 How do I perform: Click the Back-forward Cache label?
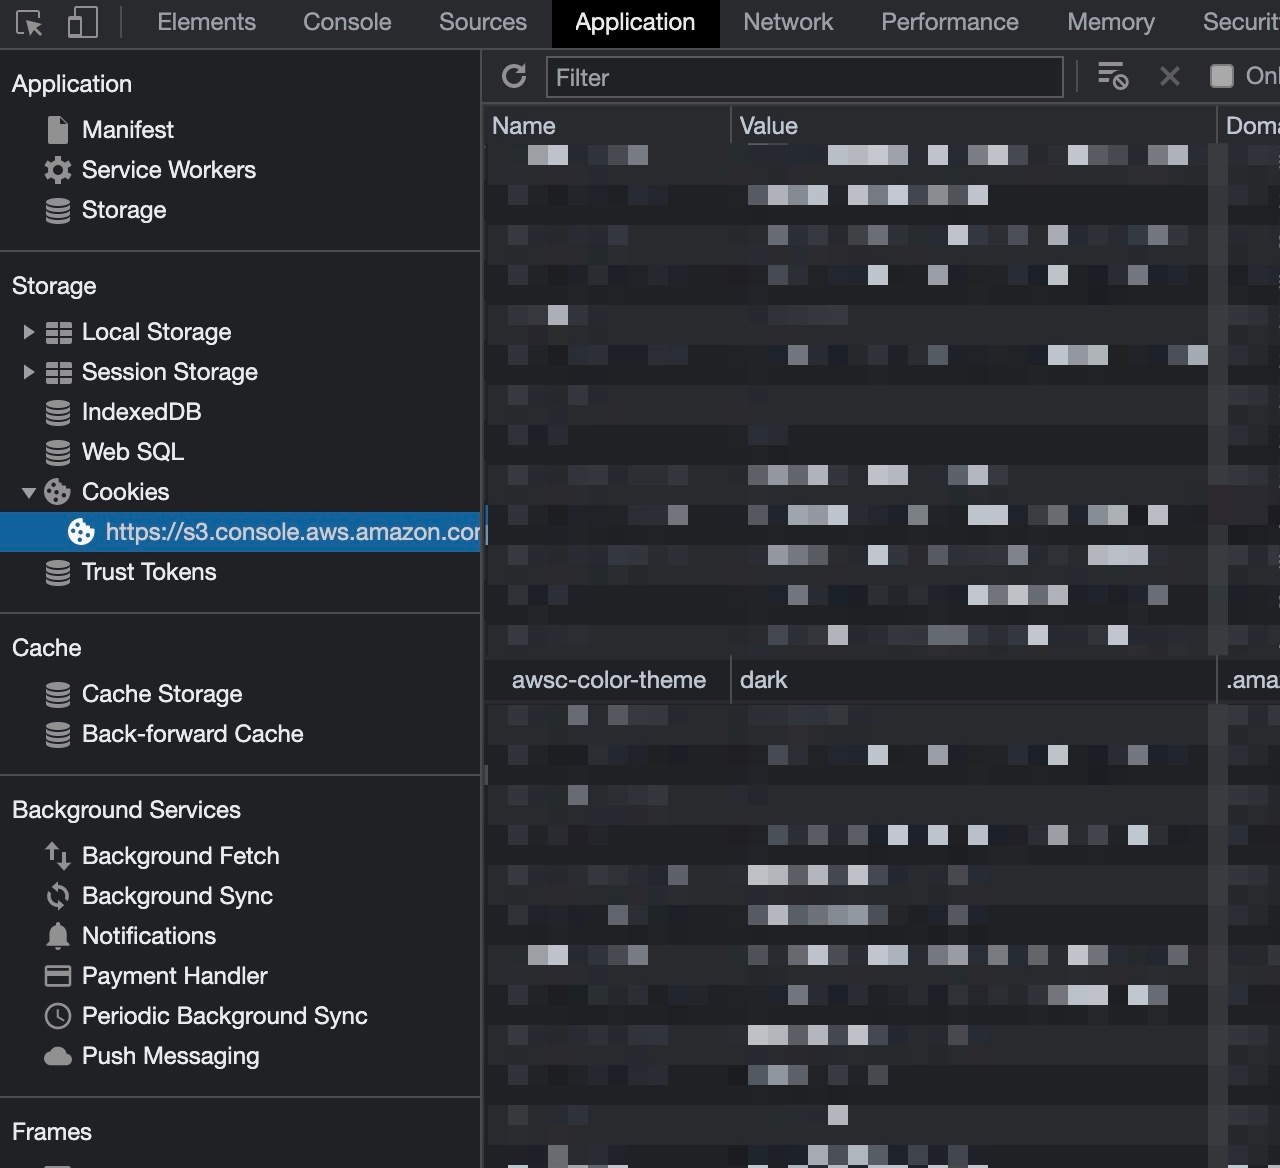[193, 734]
